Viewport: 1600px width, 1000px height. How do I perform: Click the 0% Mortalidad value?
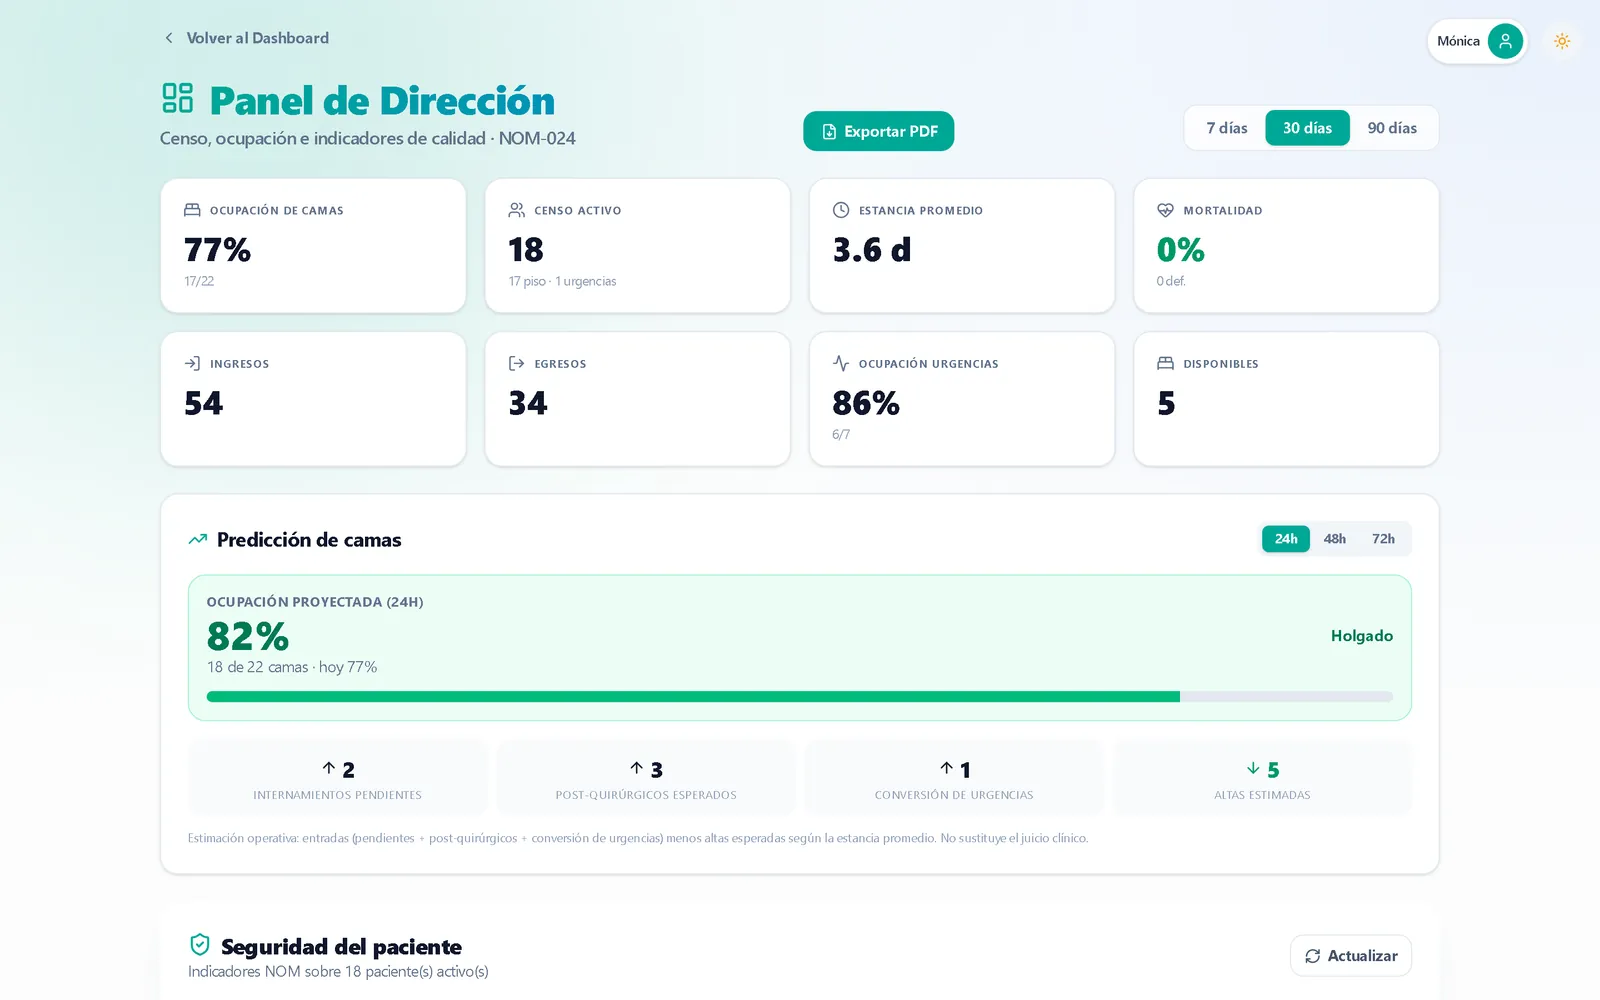tap(1181, 249)
